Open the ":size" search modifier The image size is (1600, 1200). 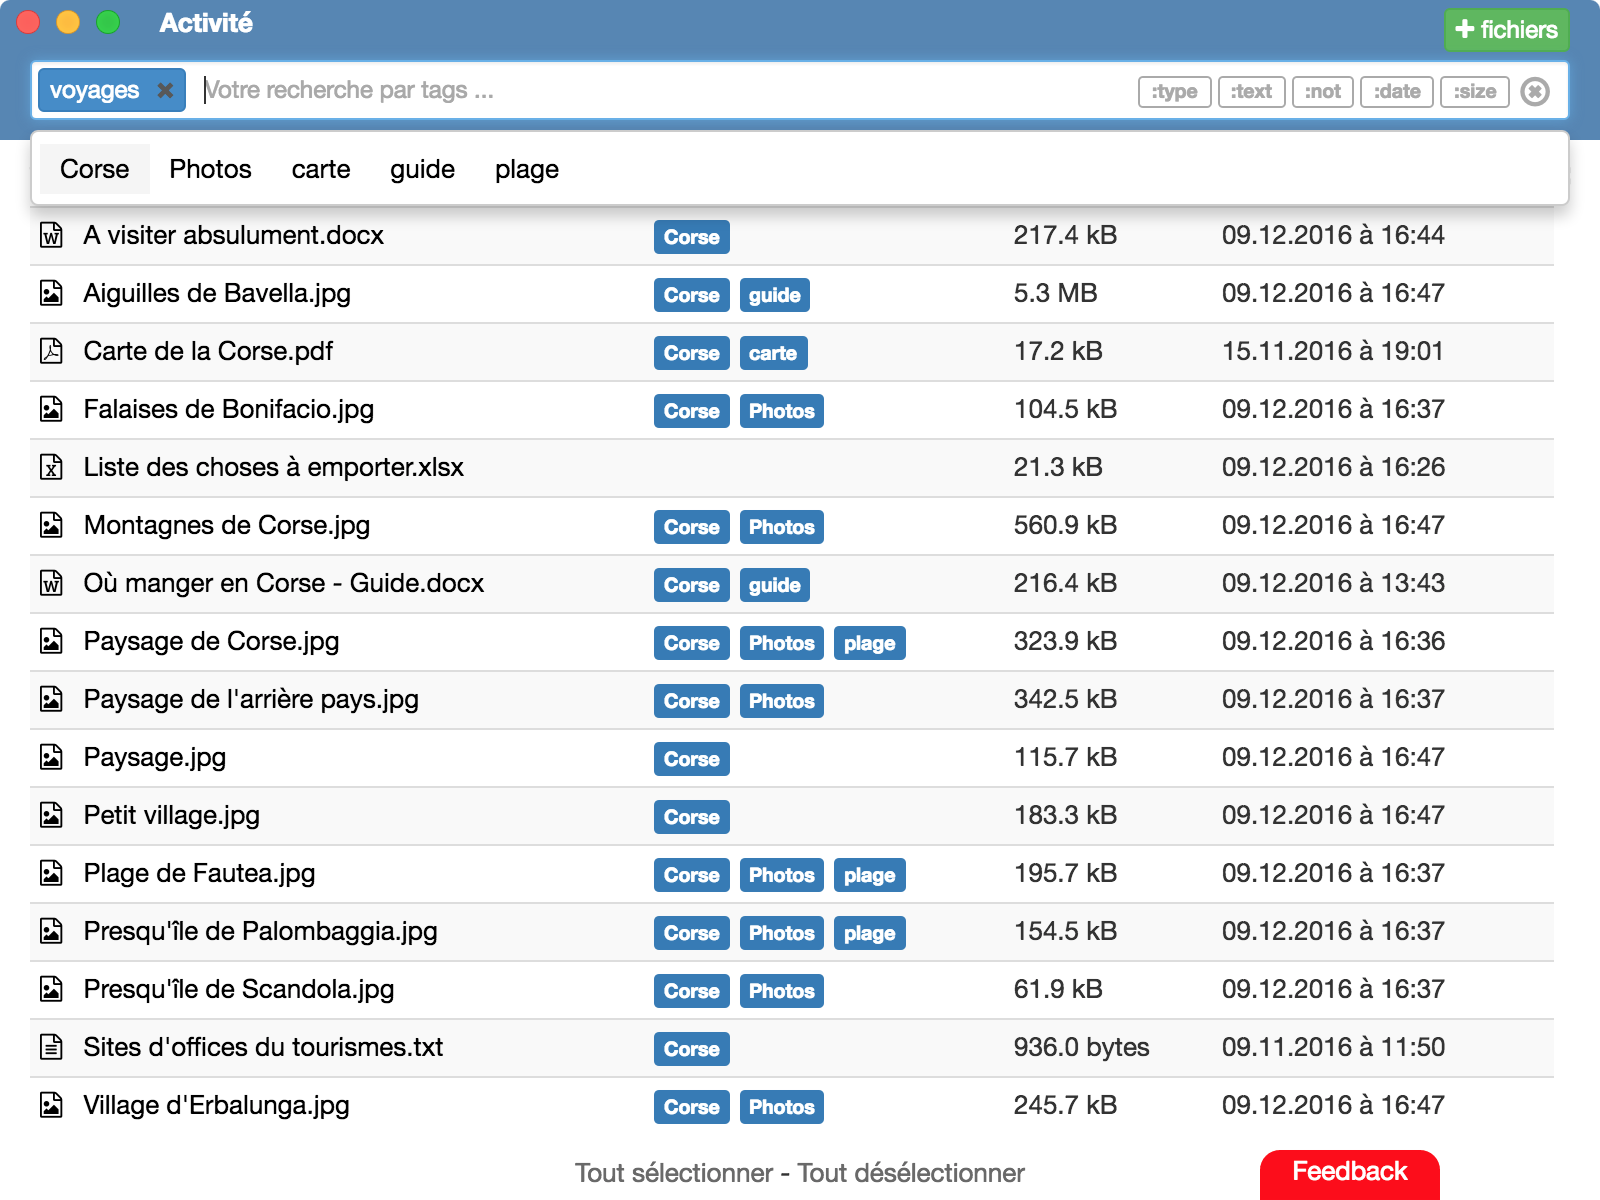(x=1475, y=91)
